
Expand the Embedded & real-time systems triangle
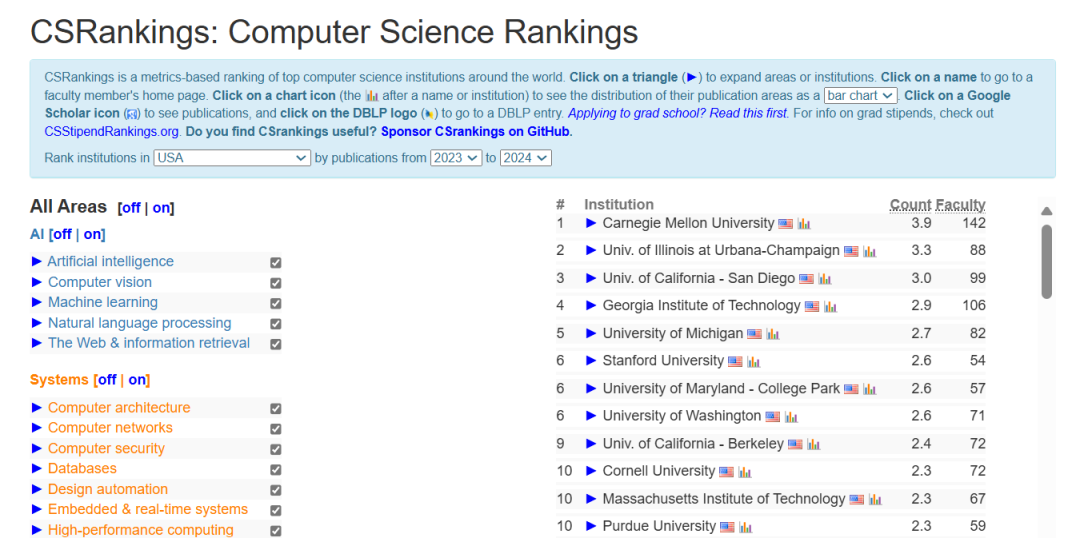pos(37,509)
